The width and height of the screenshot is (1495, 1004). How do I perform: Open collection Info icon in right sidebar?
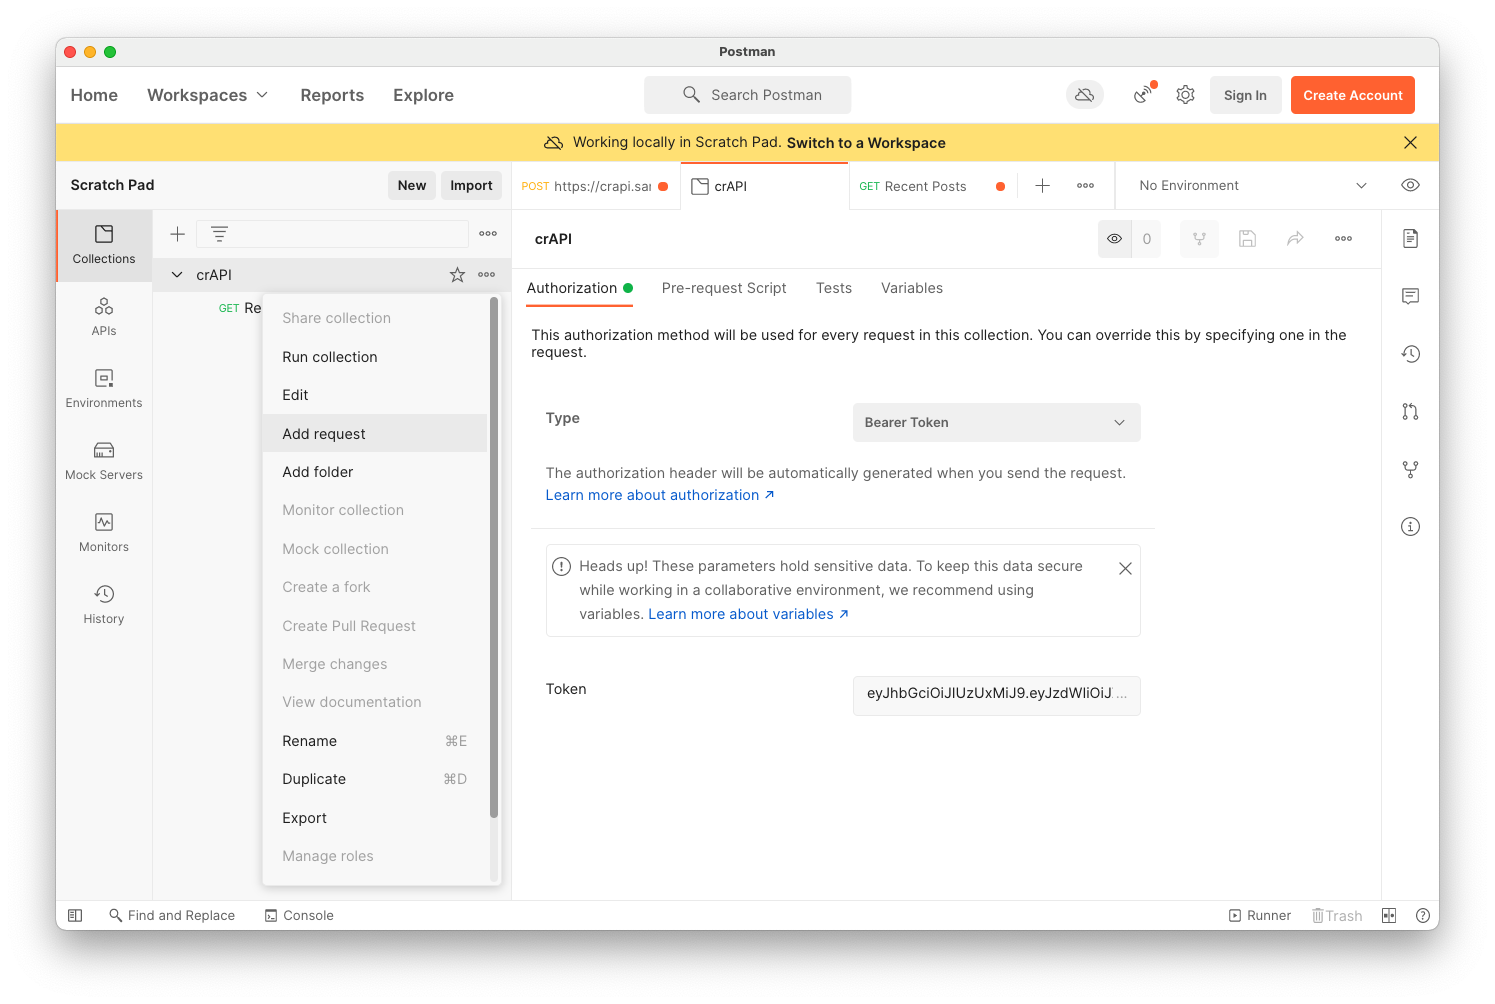1411,527
